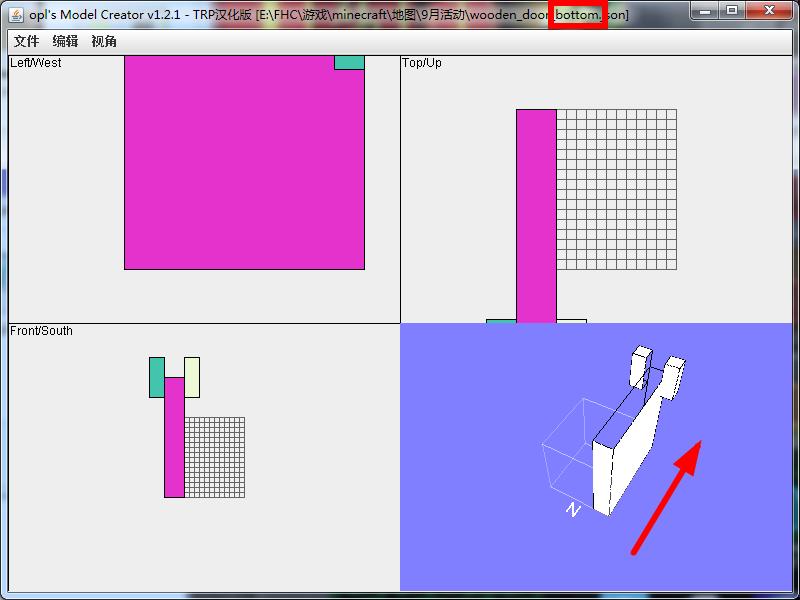Click the Top/Up viewport label
This screenshot has width=800, height=600.
pyautogui.click(x=421, y=63)
